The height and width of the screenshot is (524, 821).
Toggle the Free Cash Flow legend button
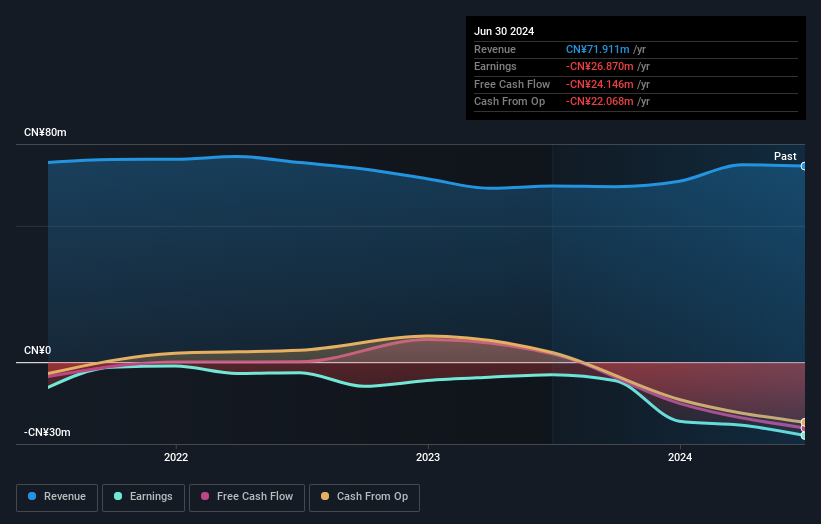click(x=247, y=497)
